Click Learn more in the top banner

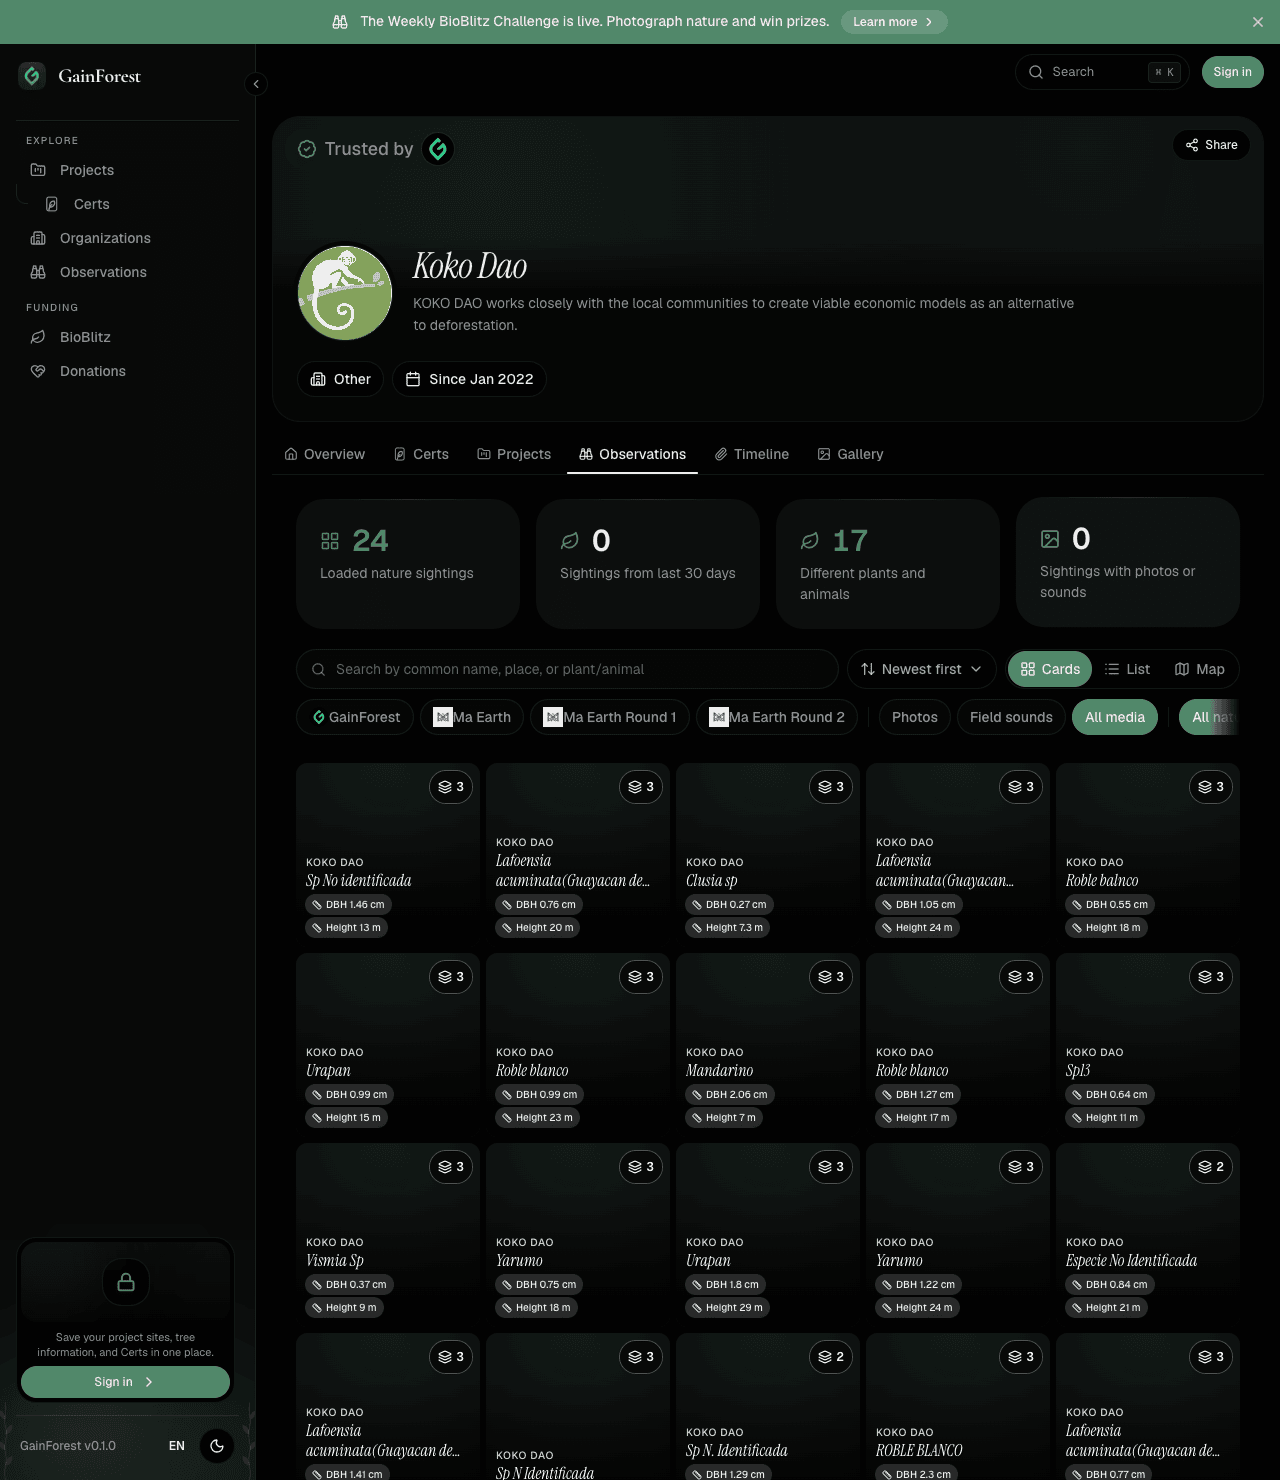894,22
